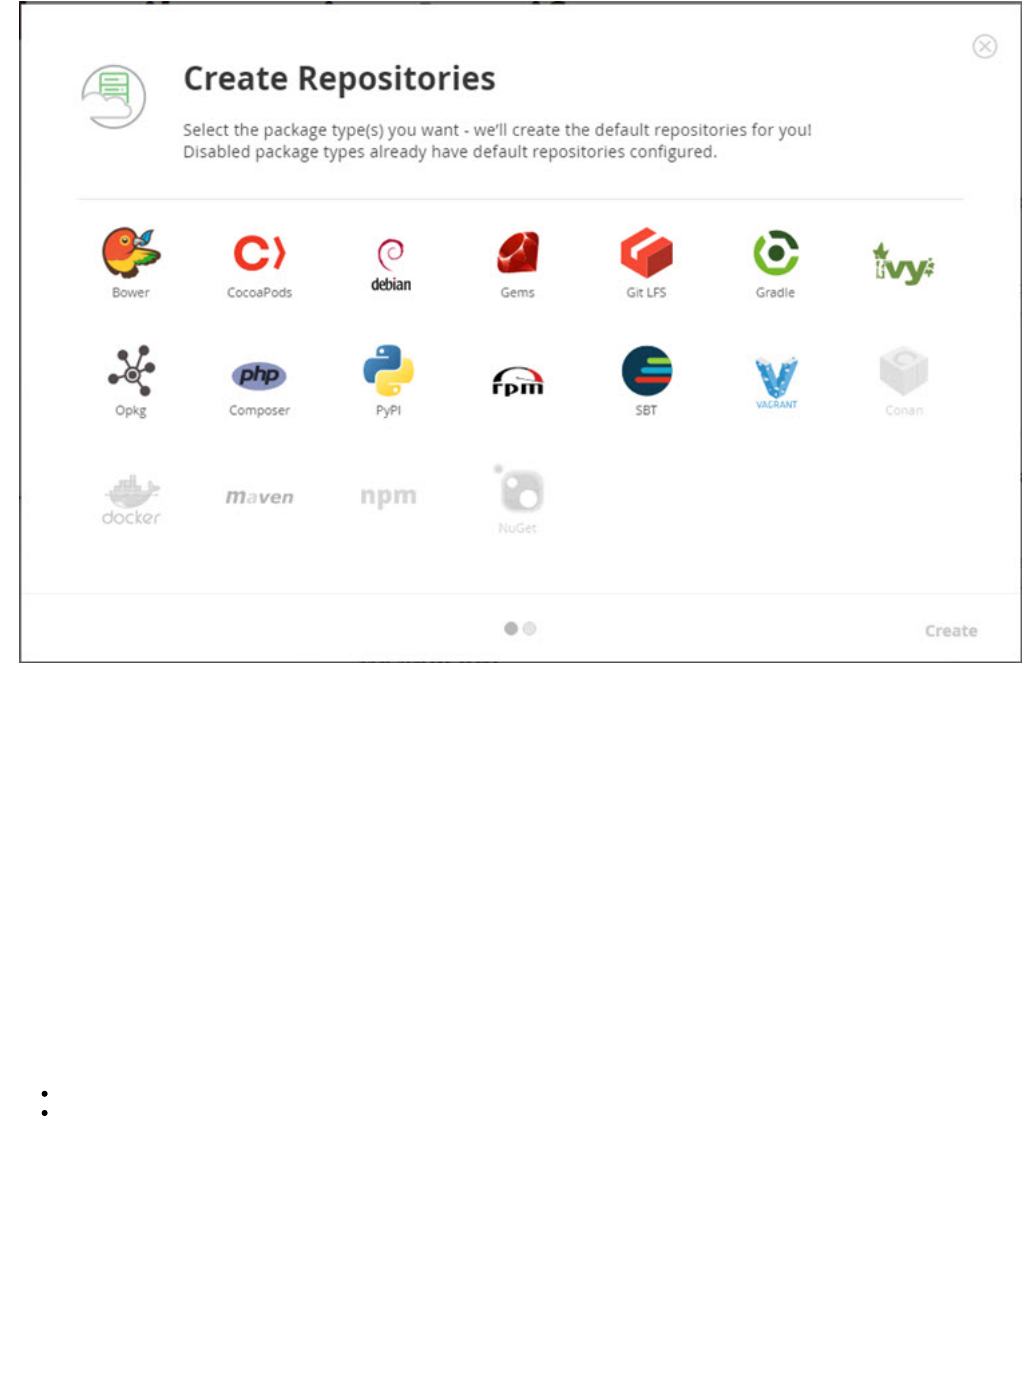Pick the SBT package icon

(646, 381)
